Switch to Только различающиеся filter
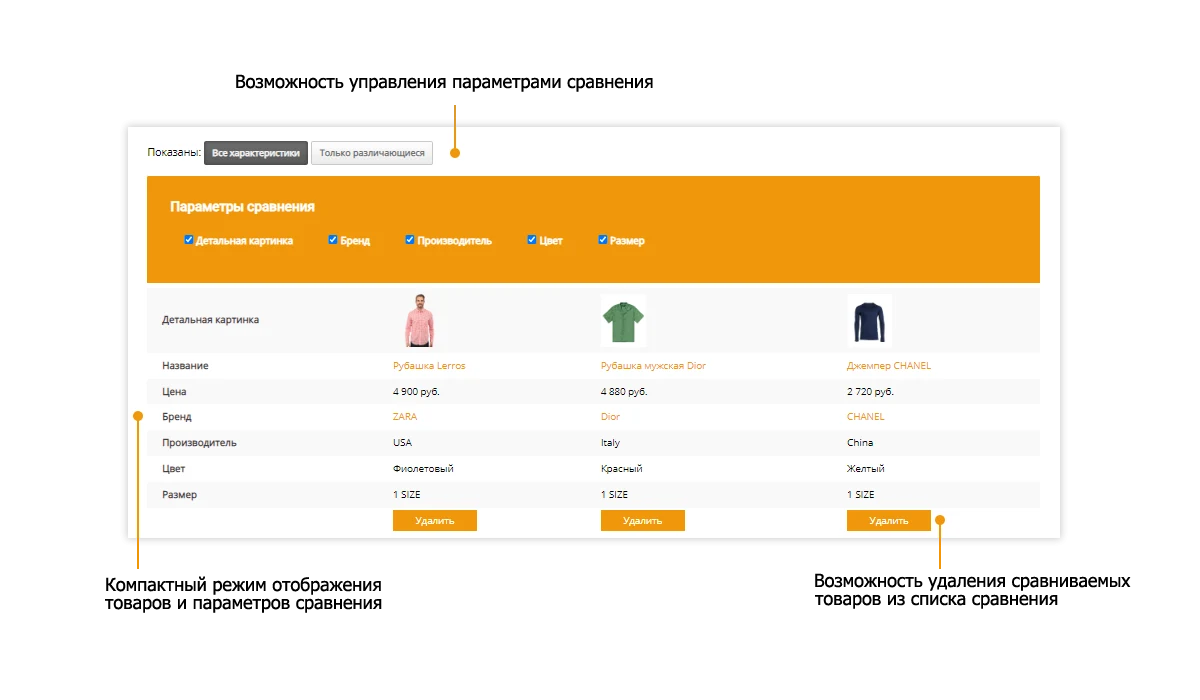 tap(372, 153)
